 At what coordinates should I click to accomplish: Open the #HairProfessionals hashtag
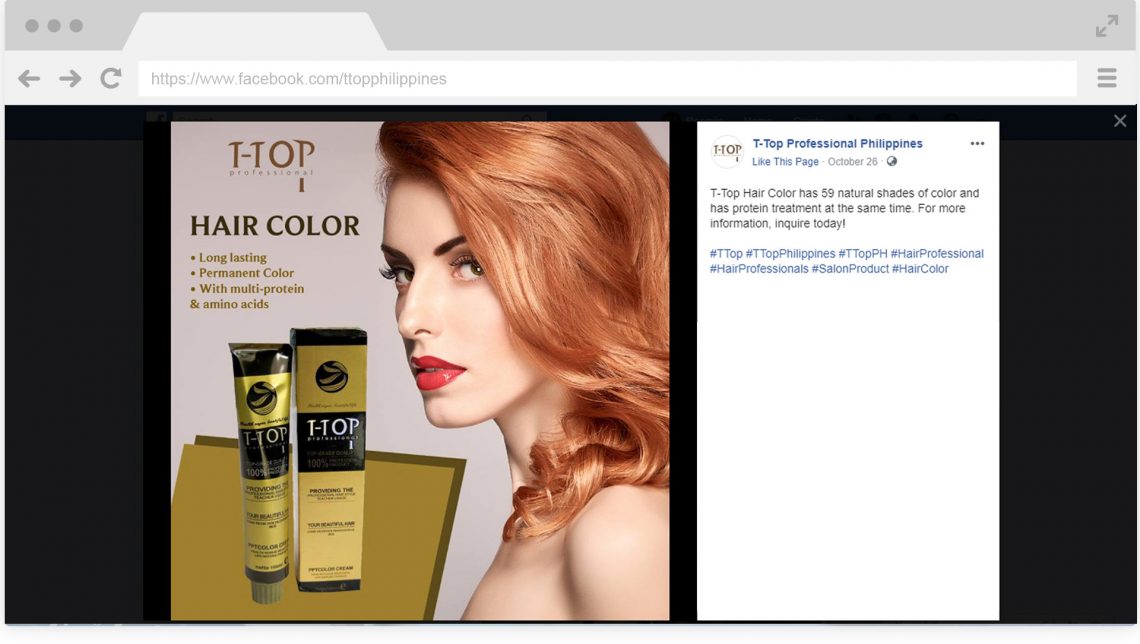click(x=759, y=269)
